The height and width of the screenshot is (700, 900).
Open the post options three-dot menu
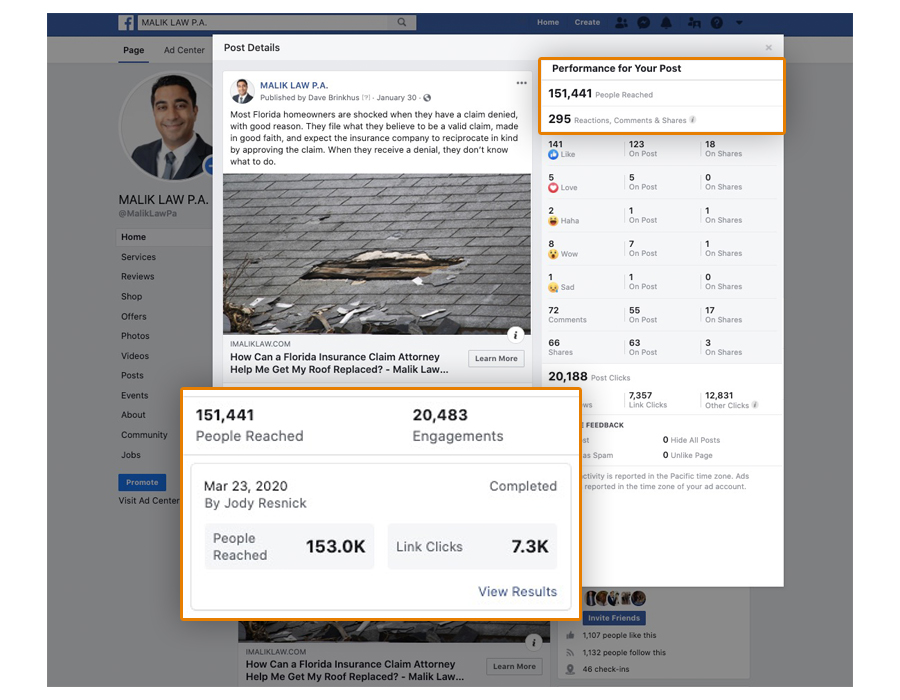coord(521,83)
